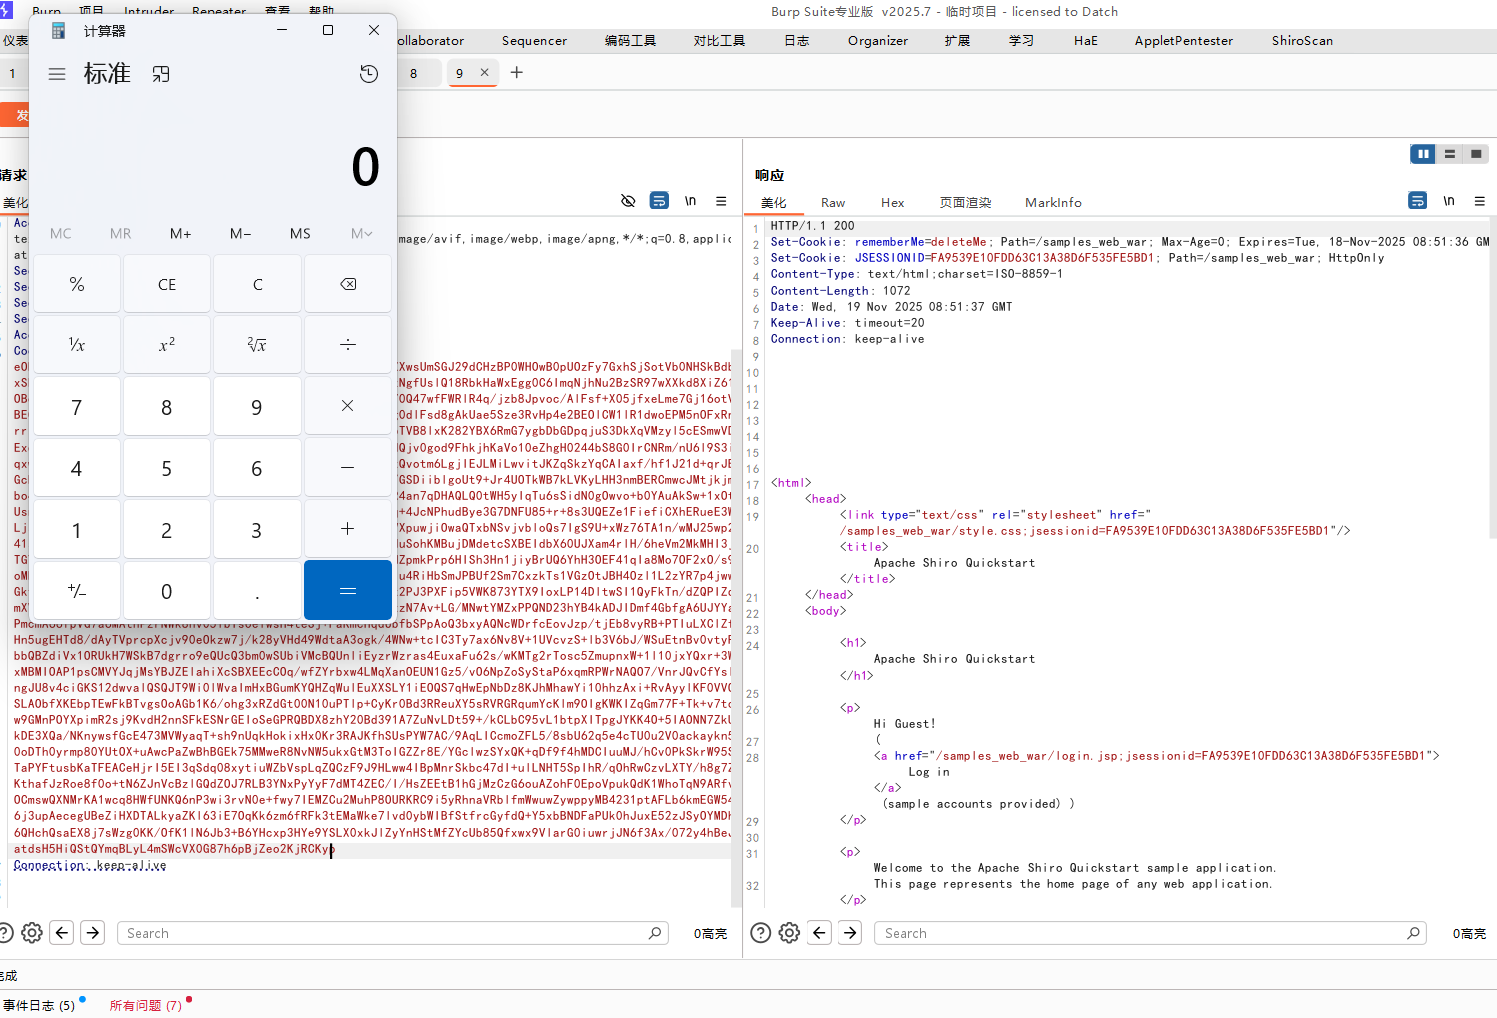Click the Calculator square root key
Viewport: 1497px width, 1018px height.
tap(257, 345)
